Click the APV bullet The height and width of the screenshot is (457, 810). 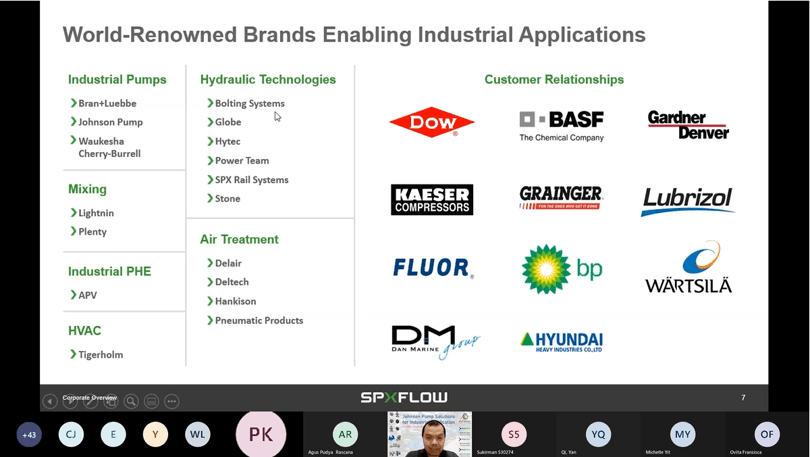click(x=84, y=295)
